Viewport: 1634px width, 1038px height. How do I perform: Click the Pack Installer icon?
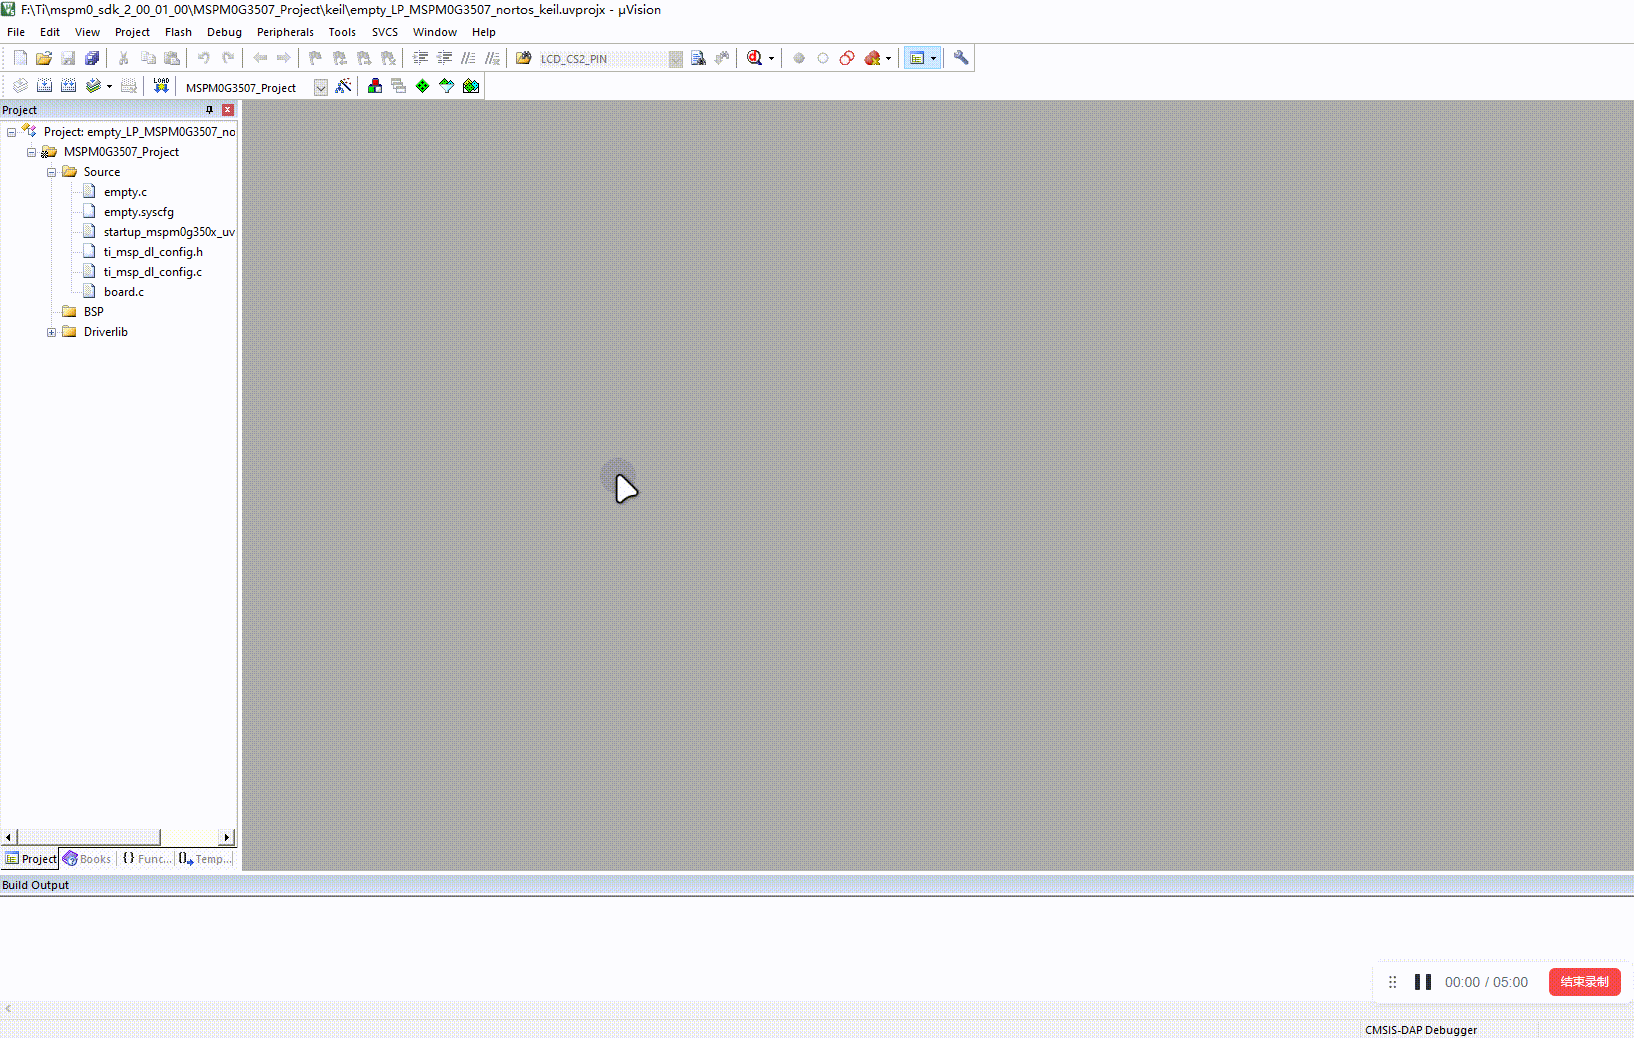(x=471, y=86)
